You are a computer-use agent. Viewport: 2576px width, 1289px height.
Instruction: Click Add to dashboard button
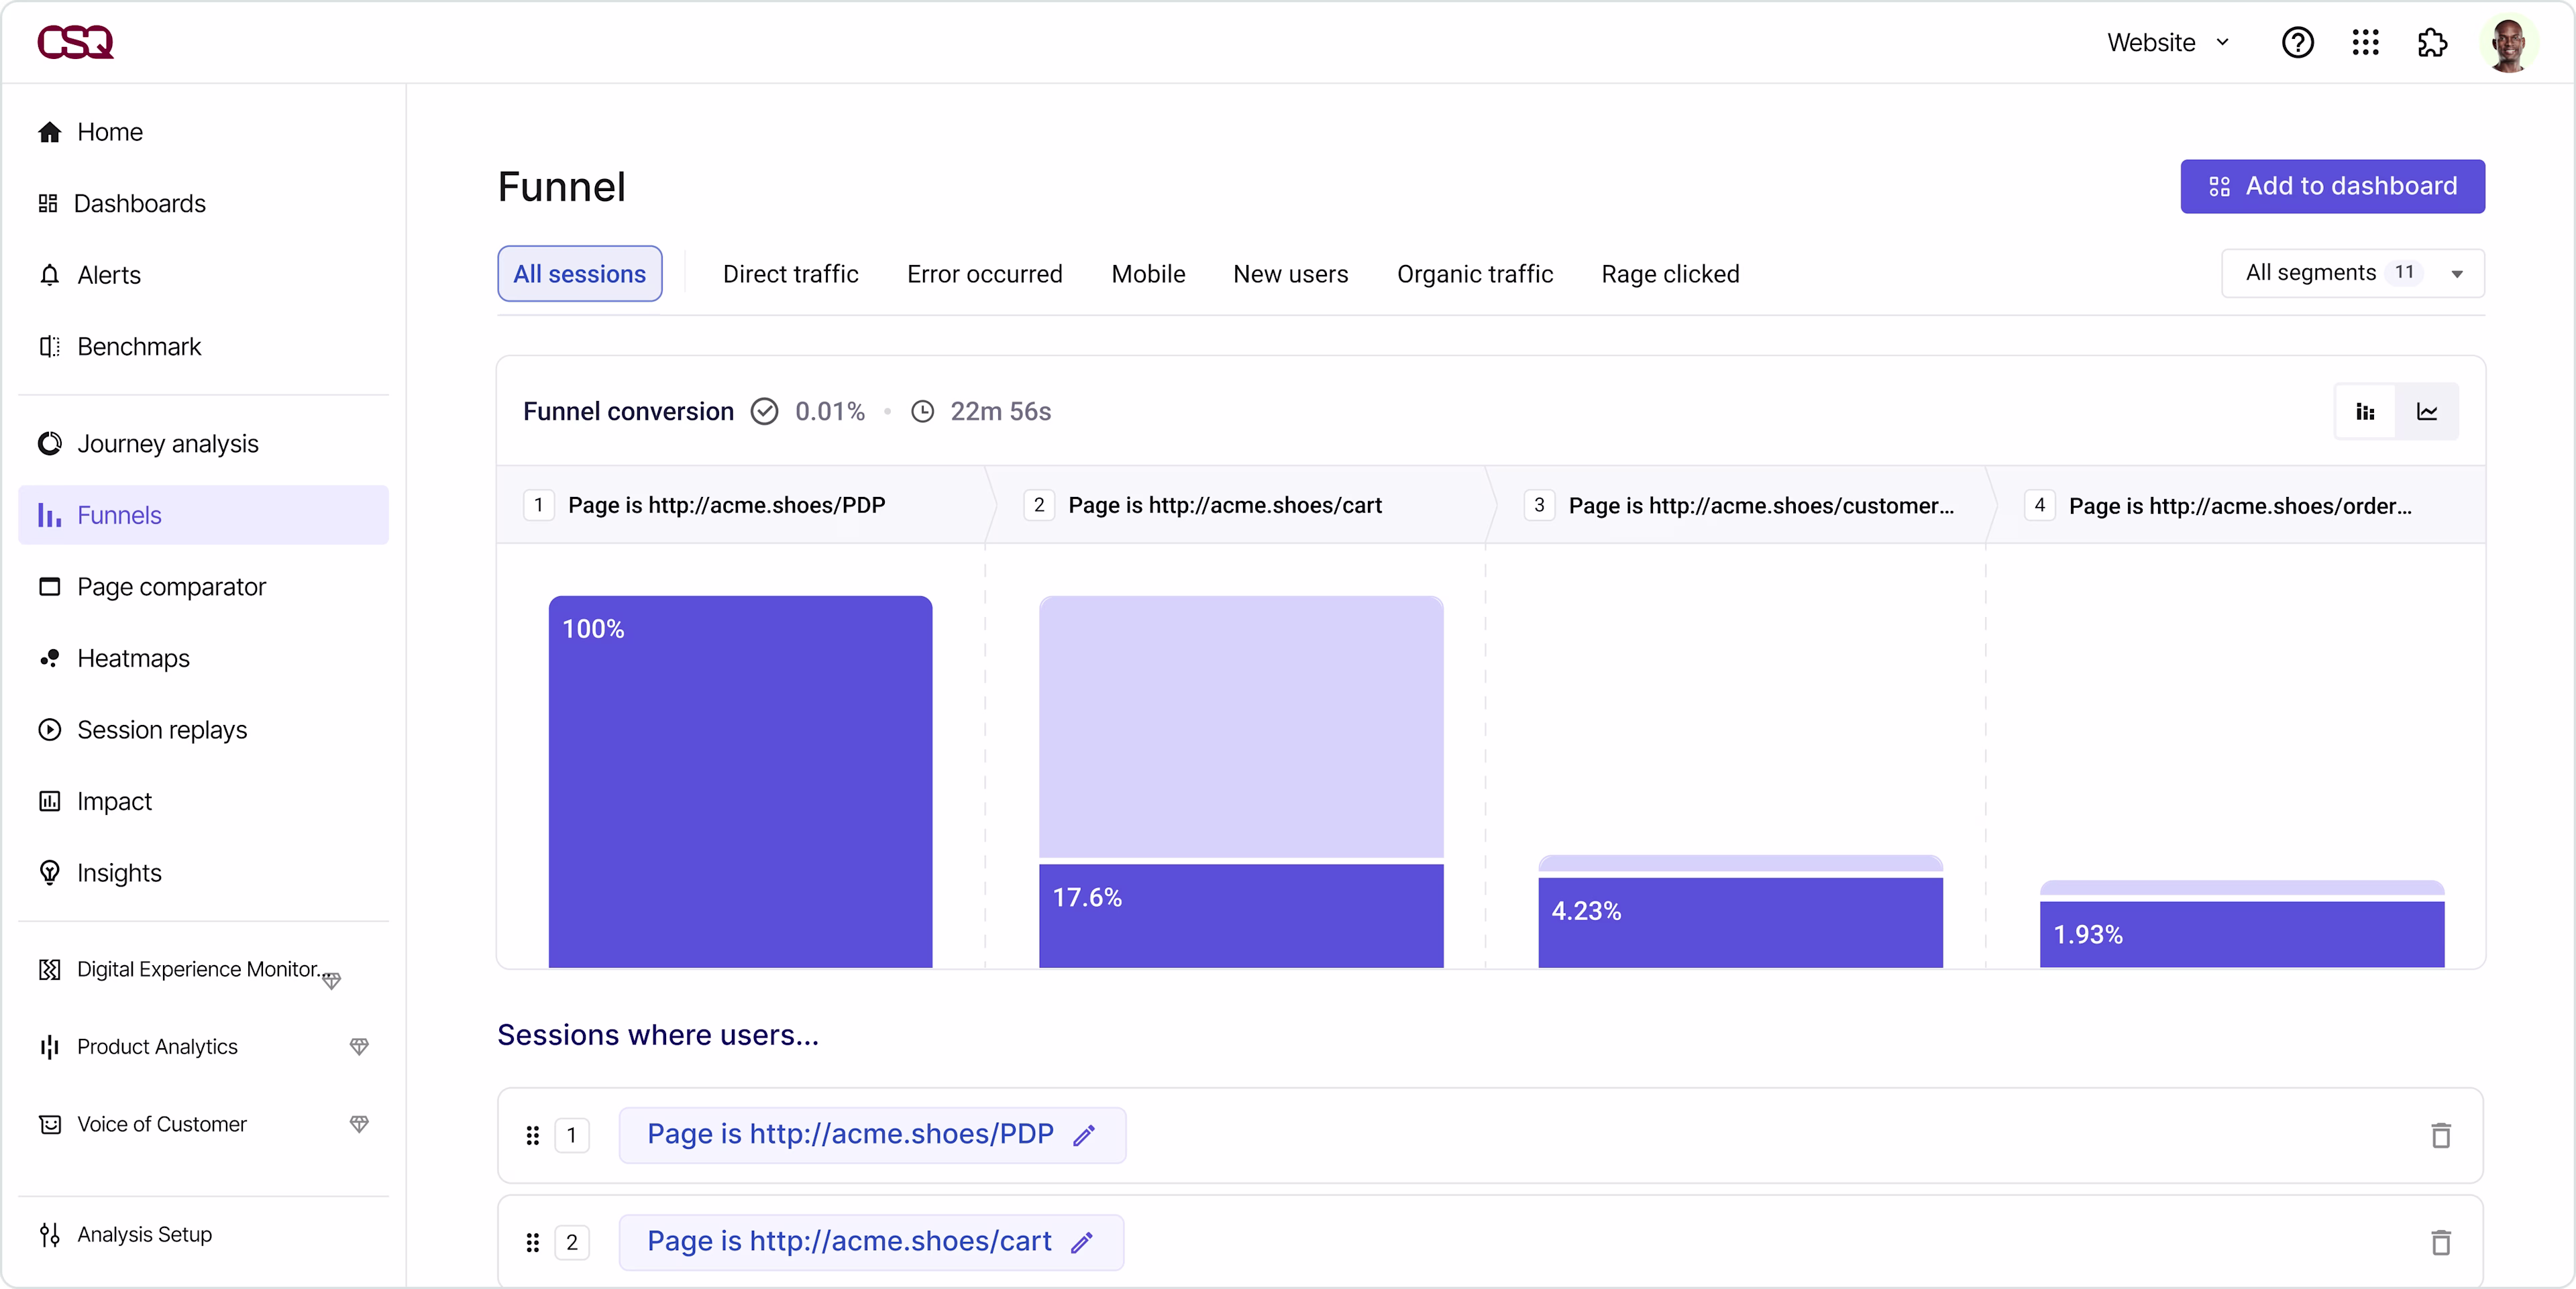coord(2332,186)
